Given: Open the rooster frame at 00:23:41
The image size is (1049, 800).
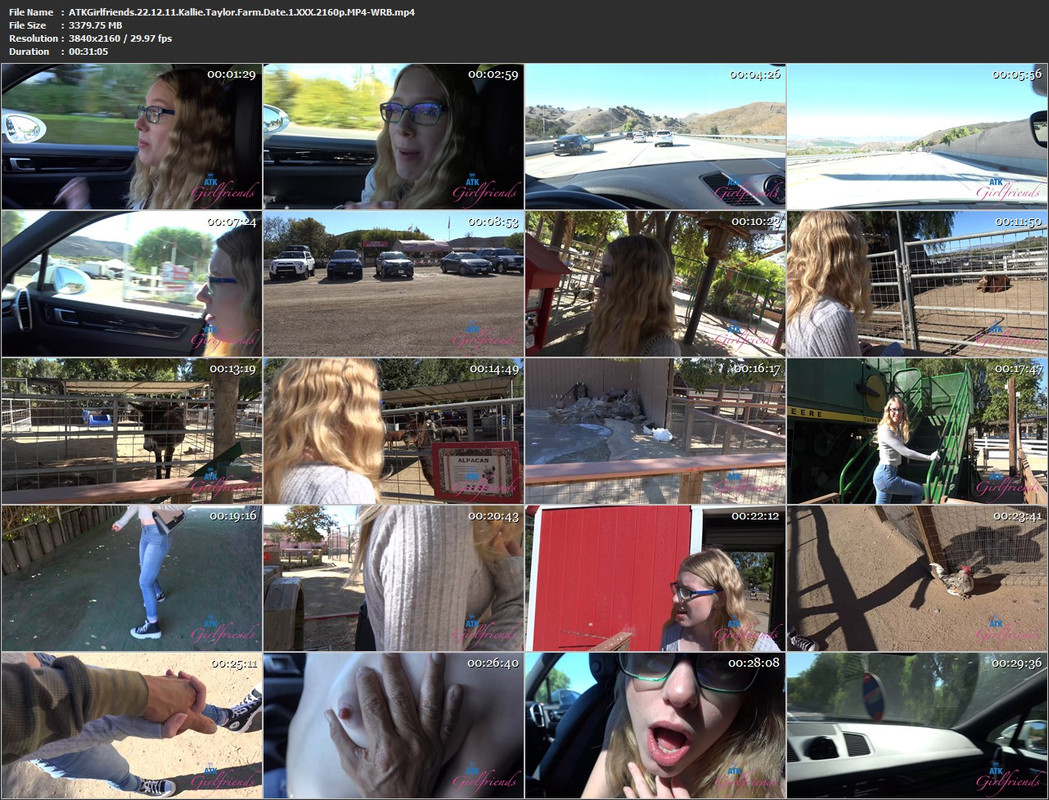Looking at the screenshot, I should [x=917, y=578].
